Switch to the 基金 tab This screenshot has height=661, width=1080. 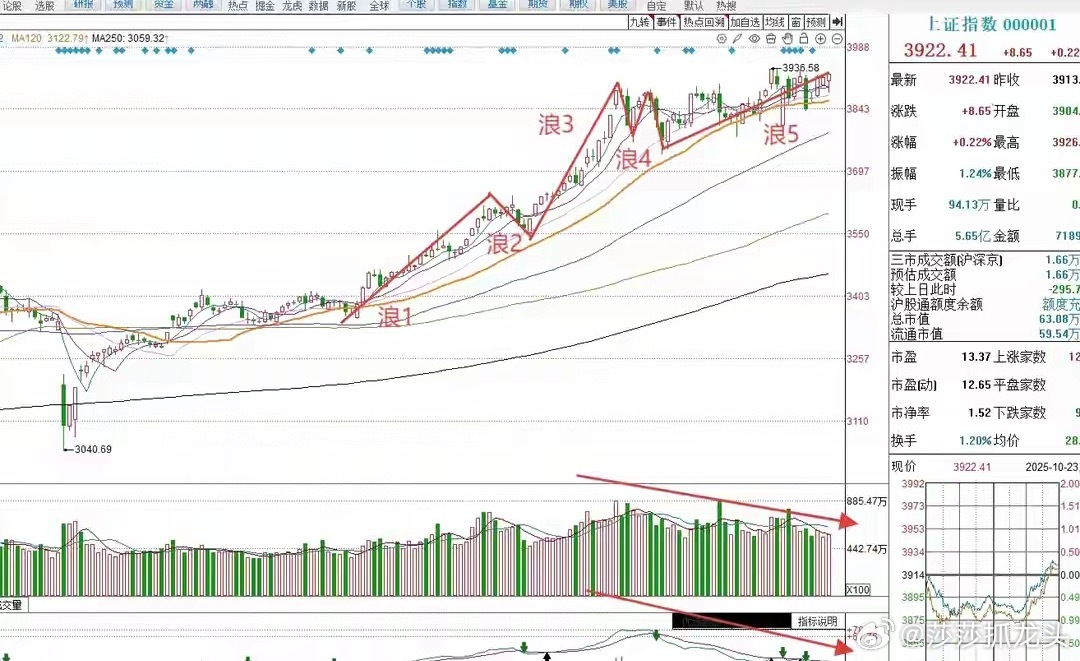tap(497, 4)
